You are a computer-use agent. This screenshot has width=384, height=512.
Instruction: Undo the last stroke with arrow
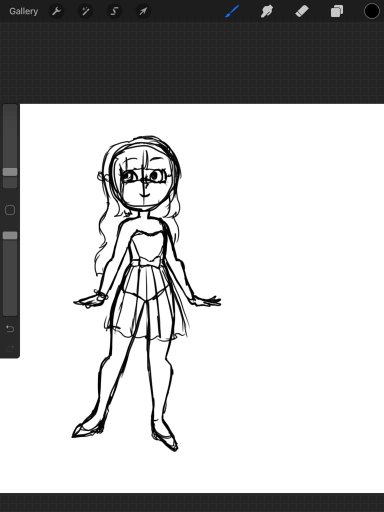10,329
